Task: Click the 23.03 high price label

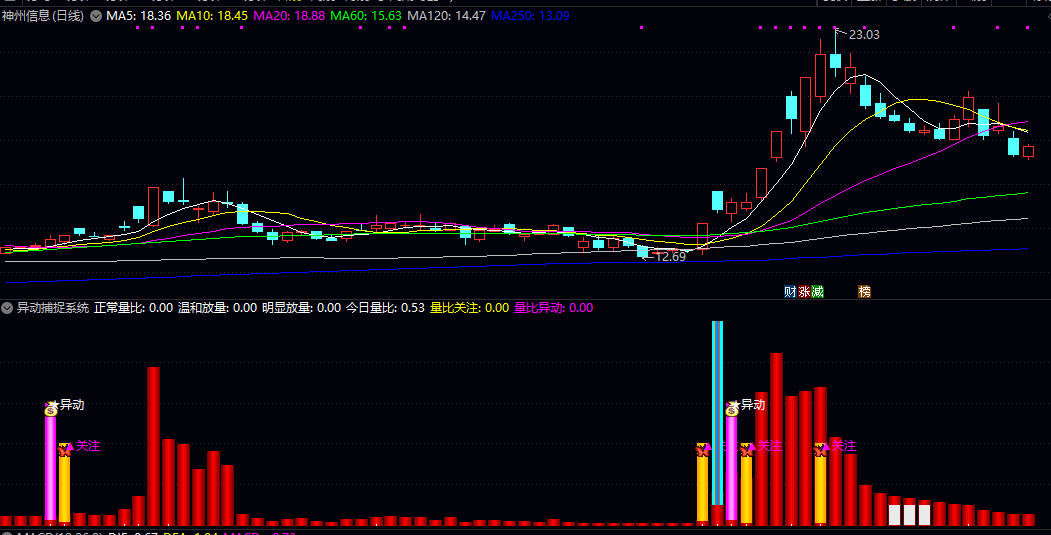Action: [864, 35]
